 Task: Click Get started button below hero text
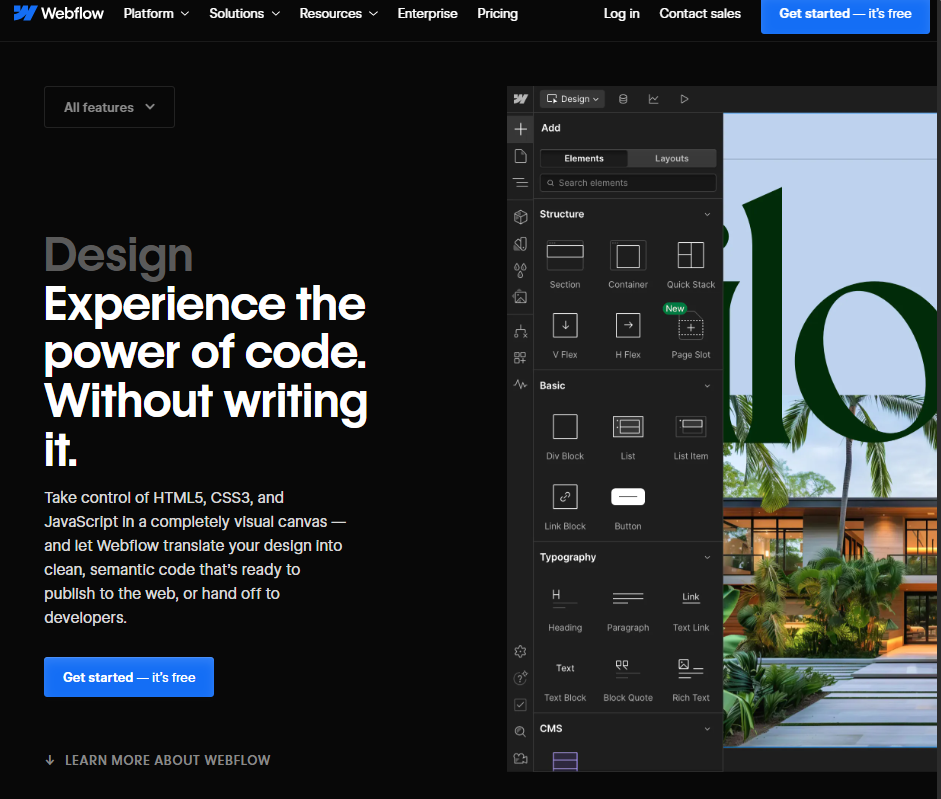(129, 677)
